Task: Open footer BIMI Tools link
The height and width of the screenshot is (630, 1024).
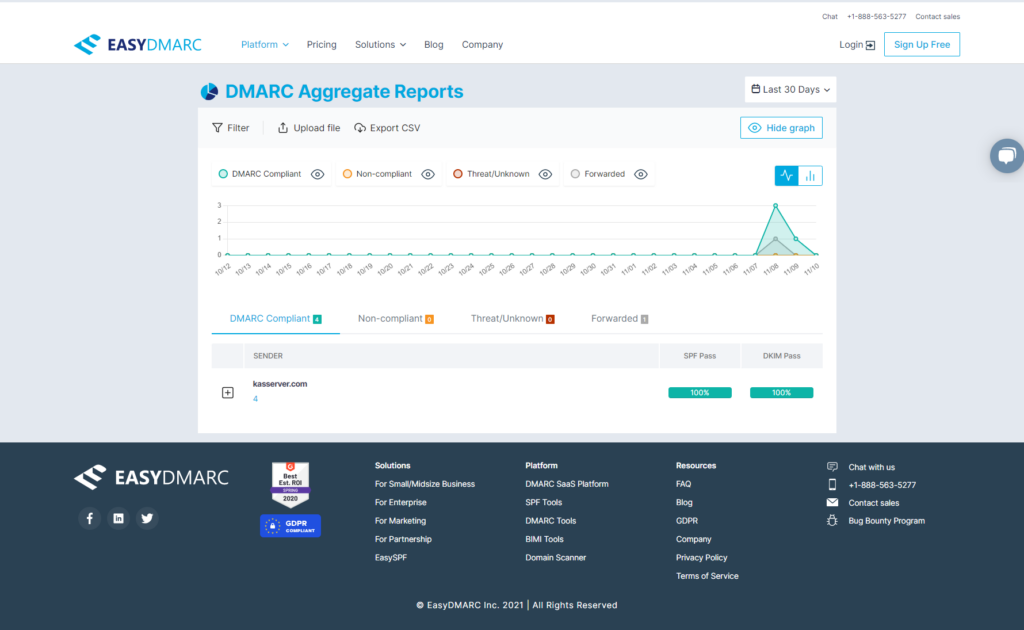Action: (544, 539)
